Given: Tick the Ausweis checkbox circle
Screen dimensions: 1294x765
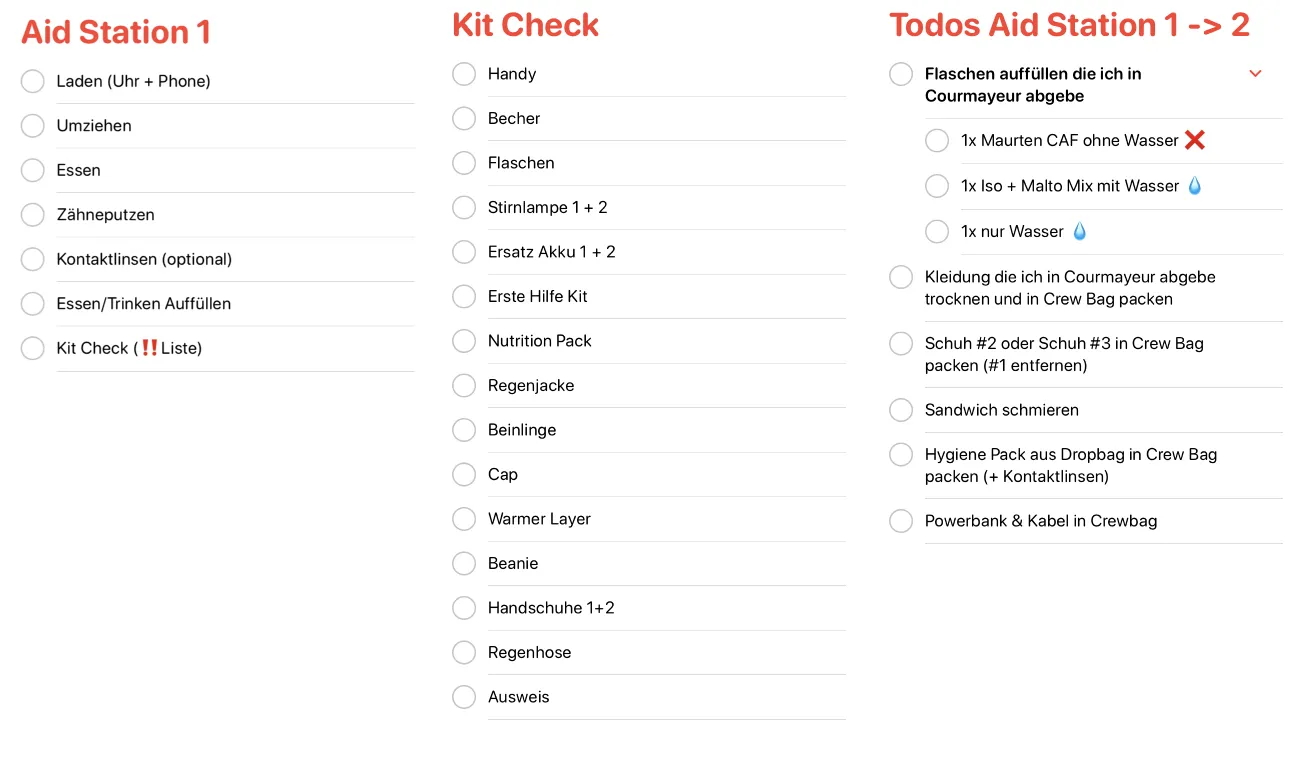Looking at the screenshot, I should click(x=464, y=697).
